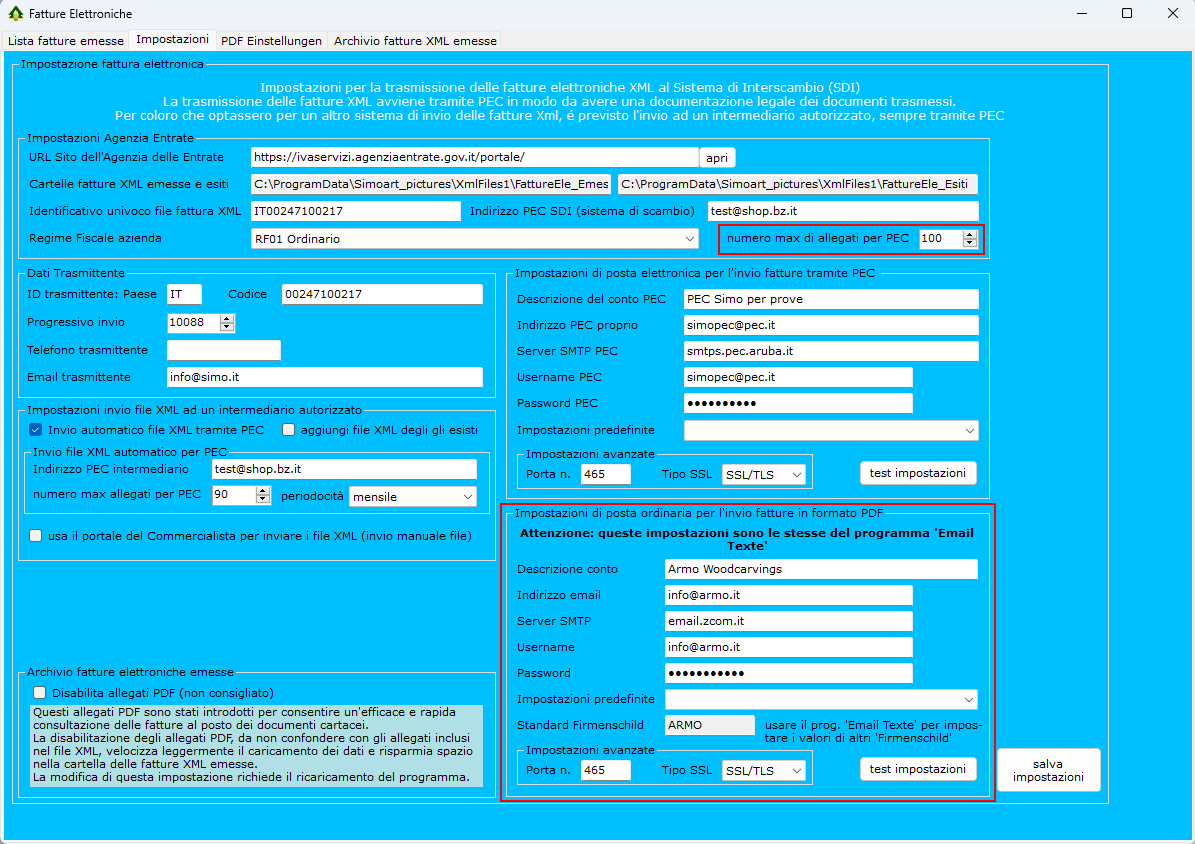Focus the Email trasmittente field

(x=325, y=377)
